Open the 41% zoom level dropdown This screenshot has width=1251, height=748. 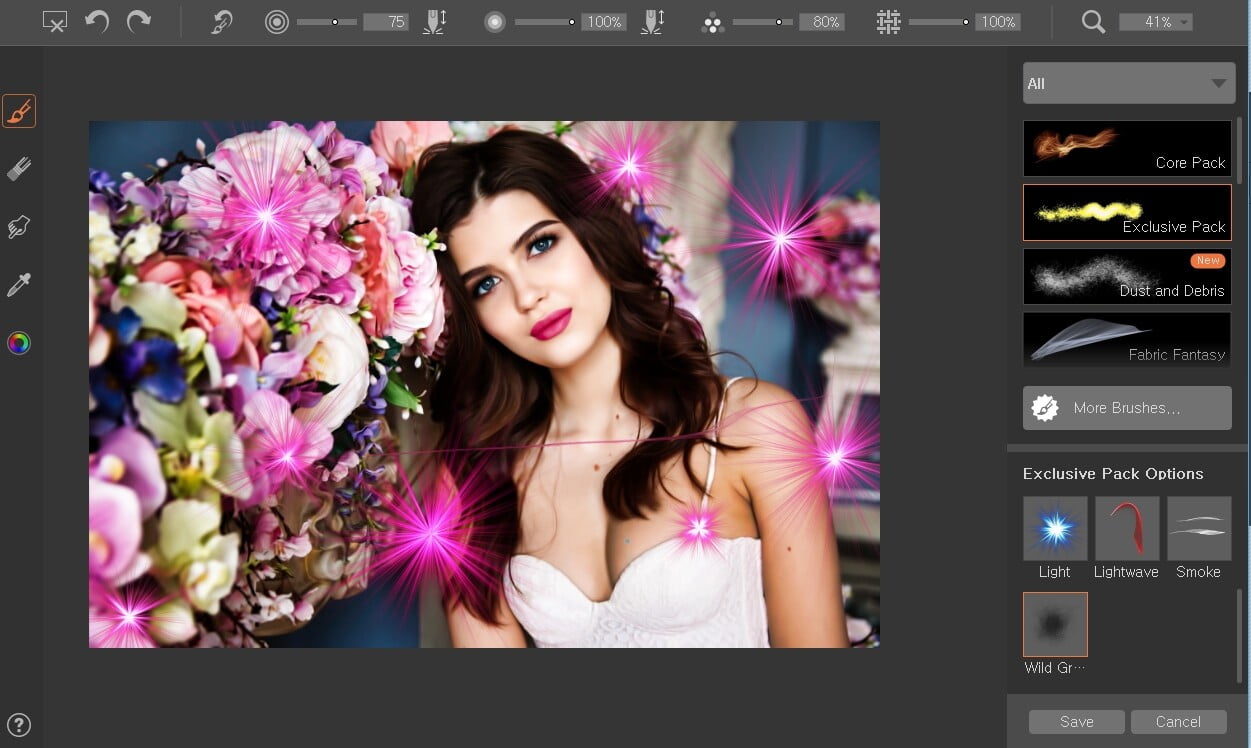(1155, 22)
